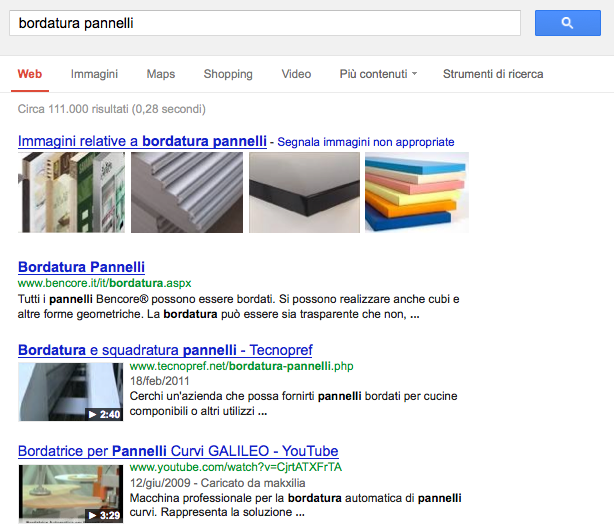This screenshot has height=530, width=614.
Task: Click 'Segnala immagini non appropriate' link
Action: click(x=366, y=142)
